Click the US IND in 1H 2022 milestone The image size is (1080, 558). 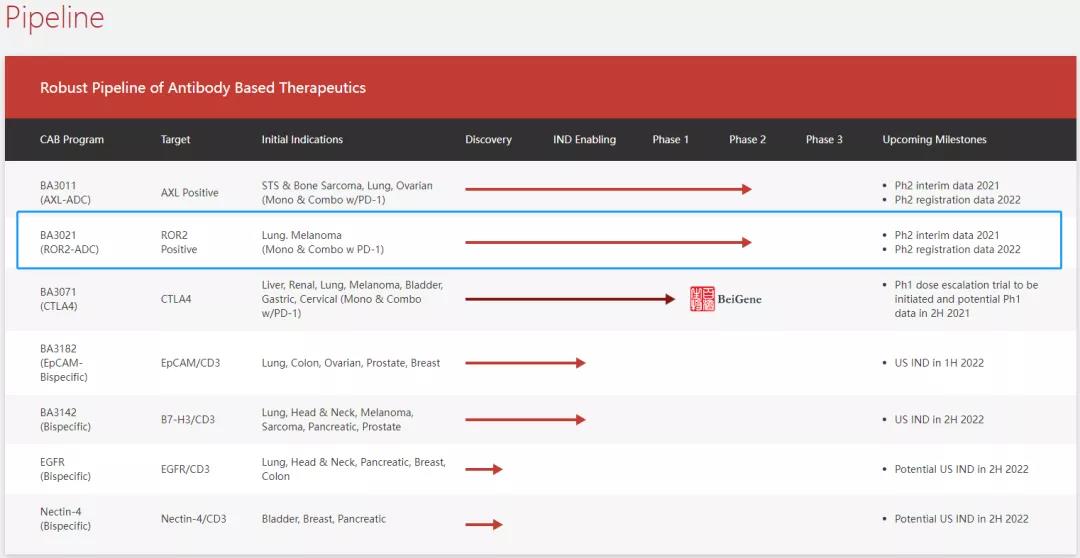tap(939, 363)
